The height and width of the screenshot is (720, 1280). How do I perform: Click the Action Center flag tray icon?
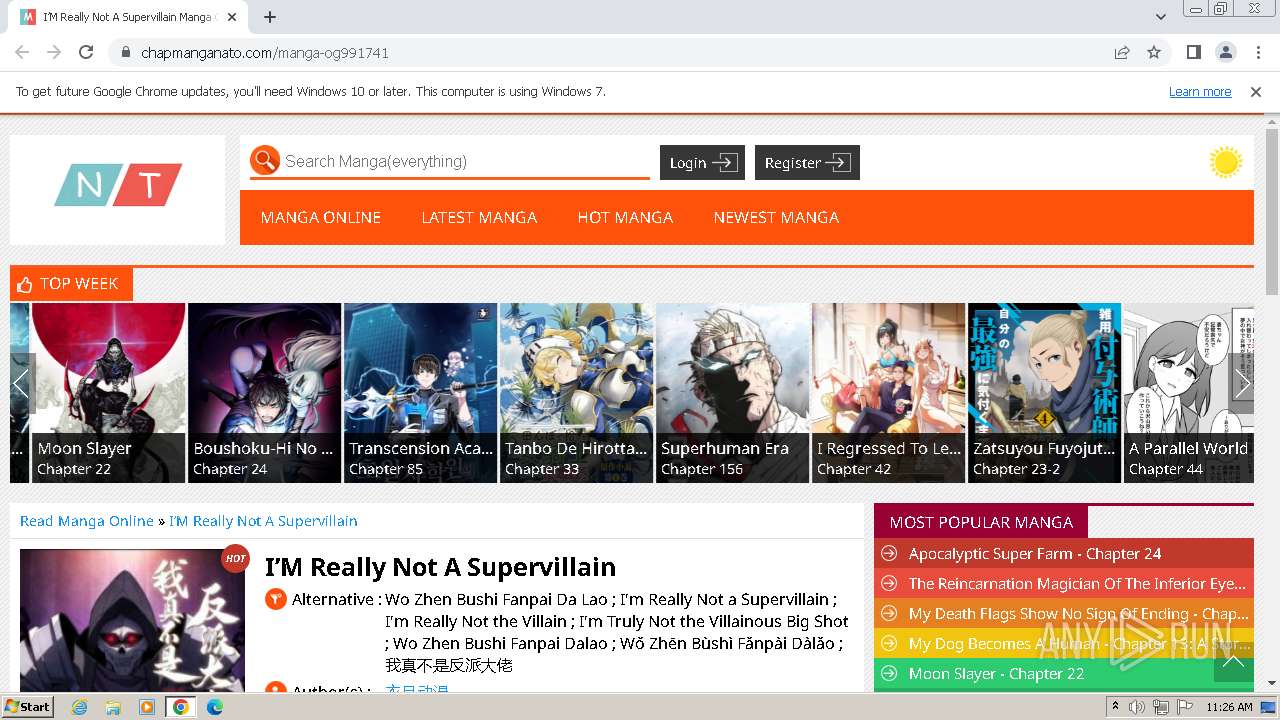[x=1184, y=707]
